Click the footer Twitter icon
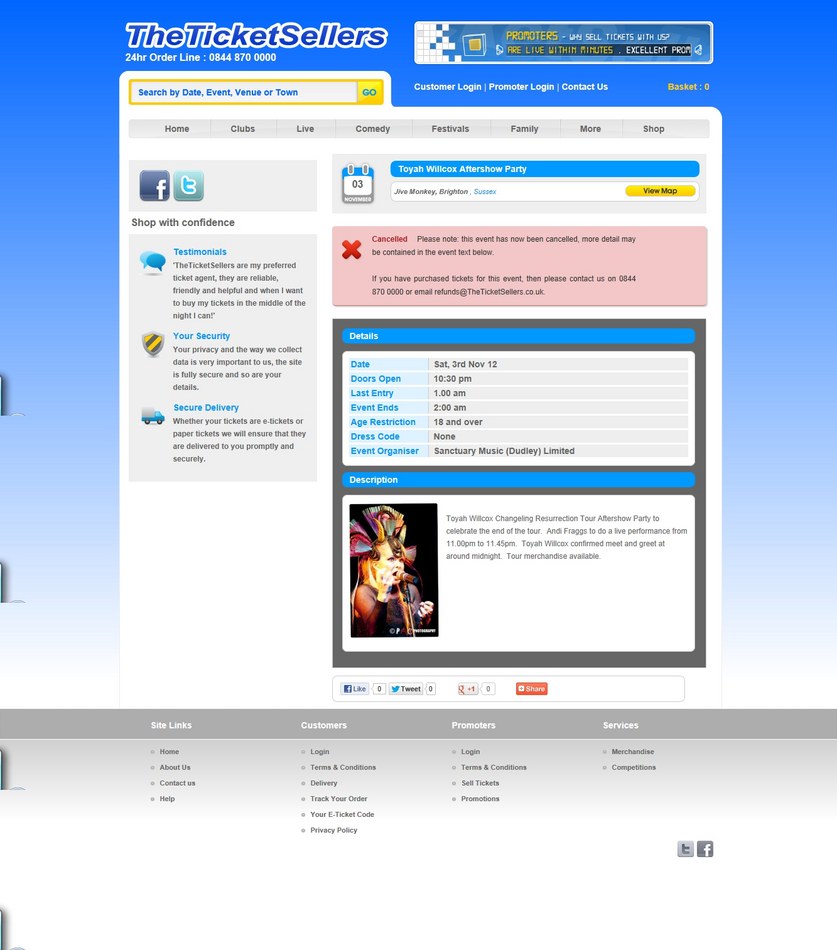The height and width of the screenshot is (950, 837). 685,849
